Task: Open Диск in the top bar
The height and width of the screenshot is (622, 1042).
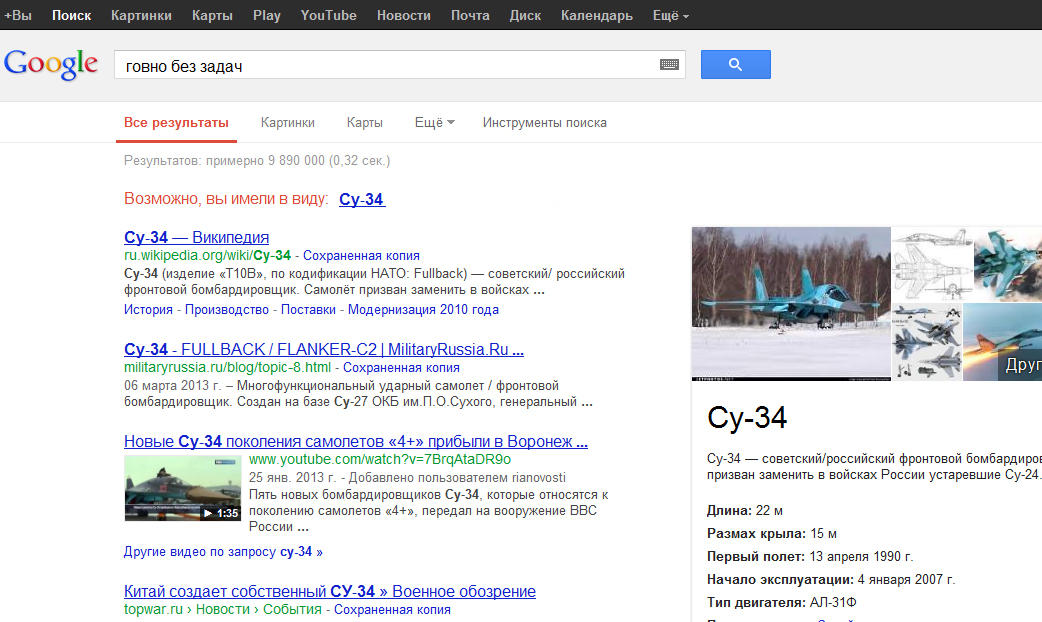Action: [x=525, y=15]
